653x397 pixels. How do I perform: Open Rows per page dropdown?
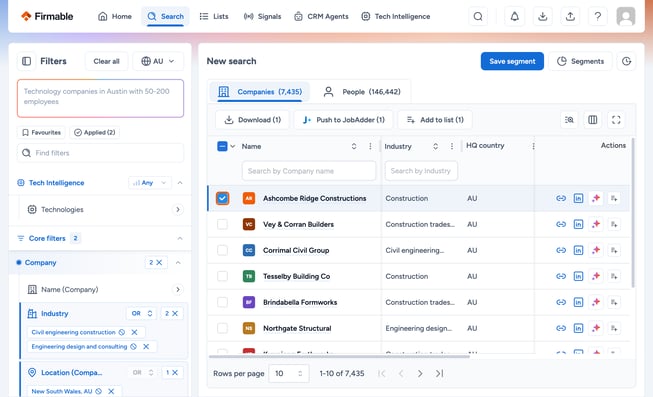(x=289, y=374)
